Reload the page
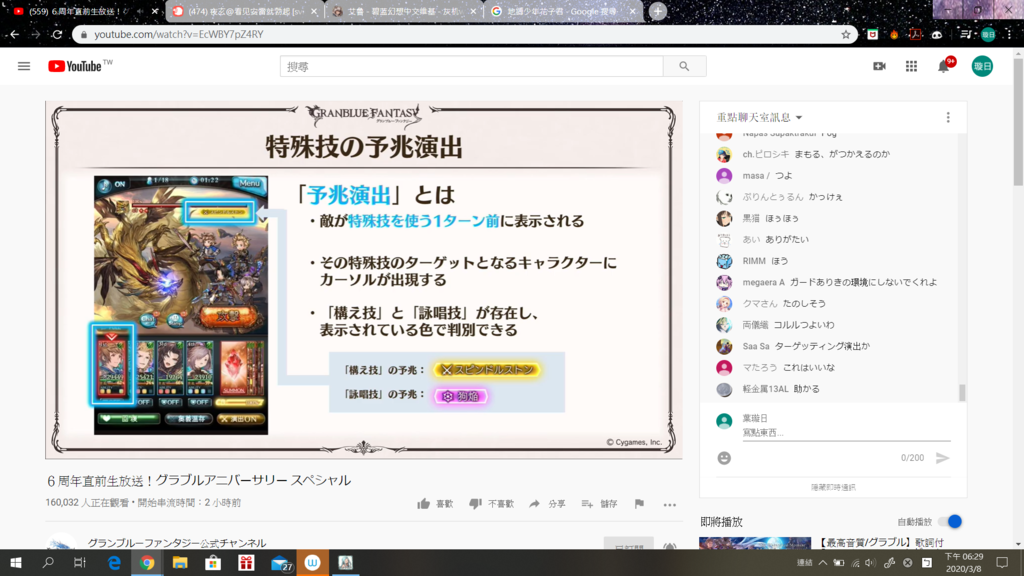1024x576 pixels. pyautogui.click(x=57, y=35)
